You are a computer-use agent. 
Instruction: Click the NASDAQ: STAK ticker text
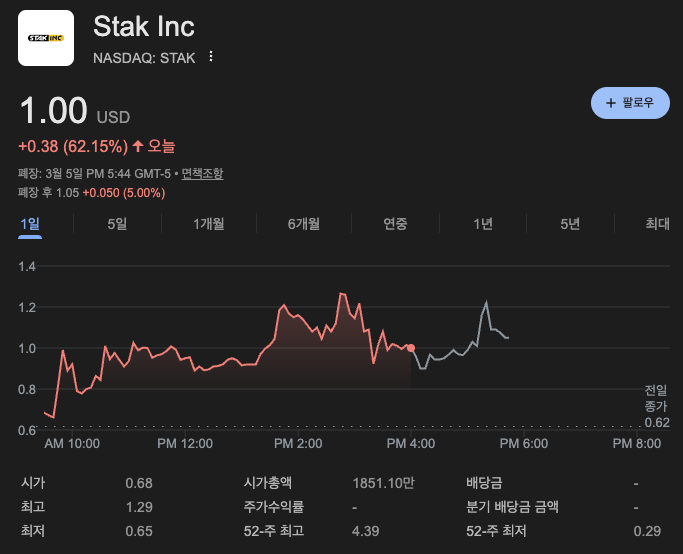[x=144, y=58]
